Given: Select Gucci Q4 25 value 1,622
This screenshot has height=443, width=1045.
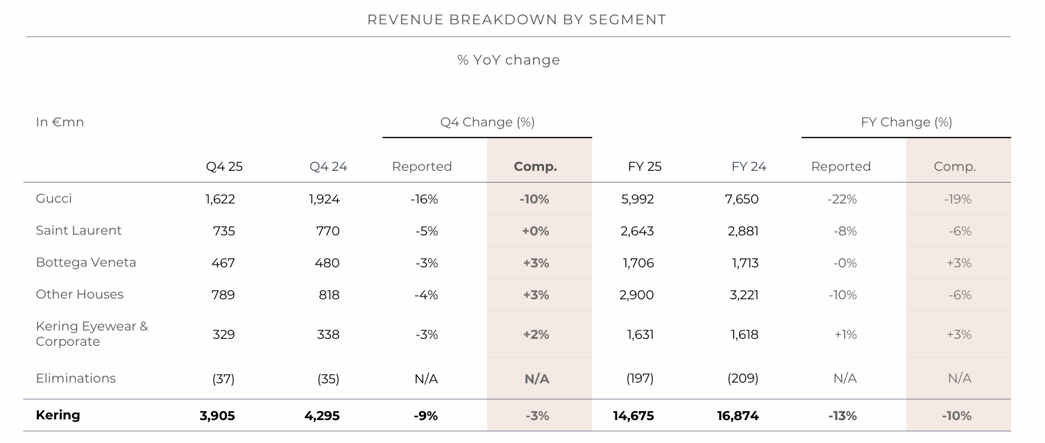Looking at the screenshot, I should coord(220,199).
